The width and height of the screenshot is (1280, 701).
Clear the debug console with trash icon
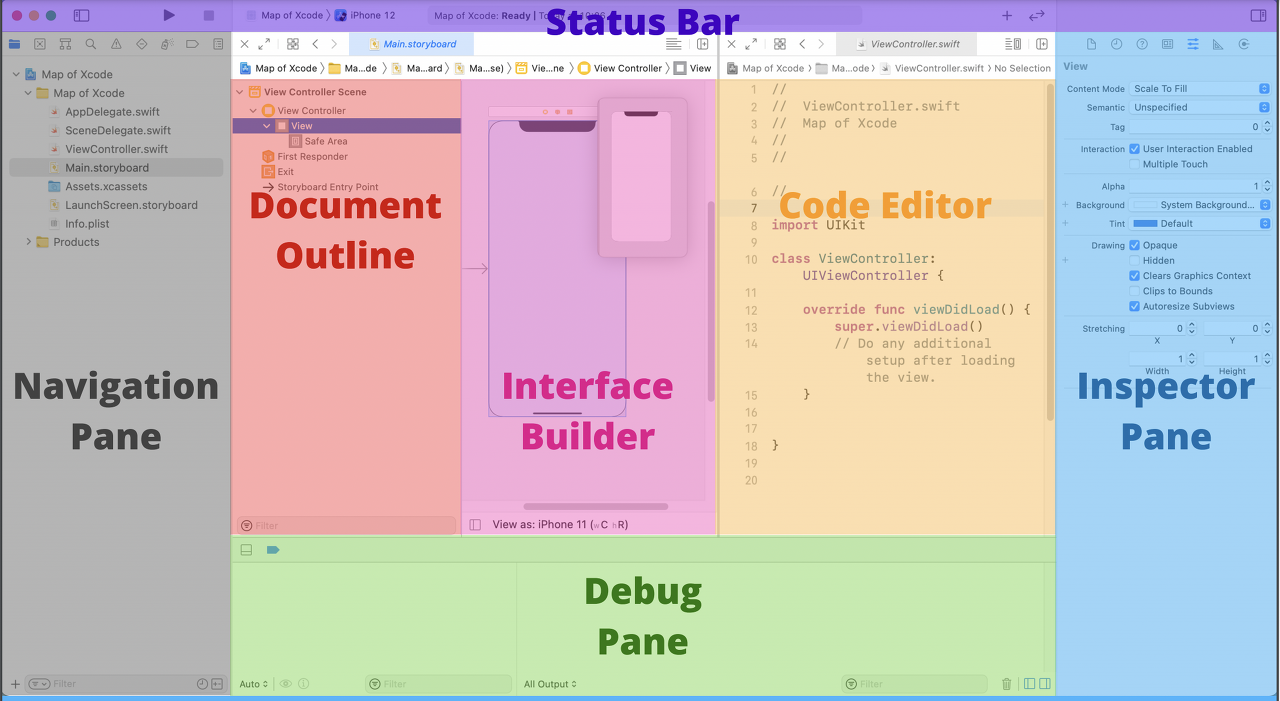(x=1007, y=684)
